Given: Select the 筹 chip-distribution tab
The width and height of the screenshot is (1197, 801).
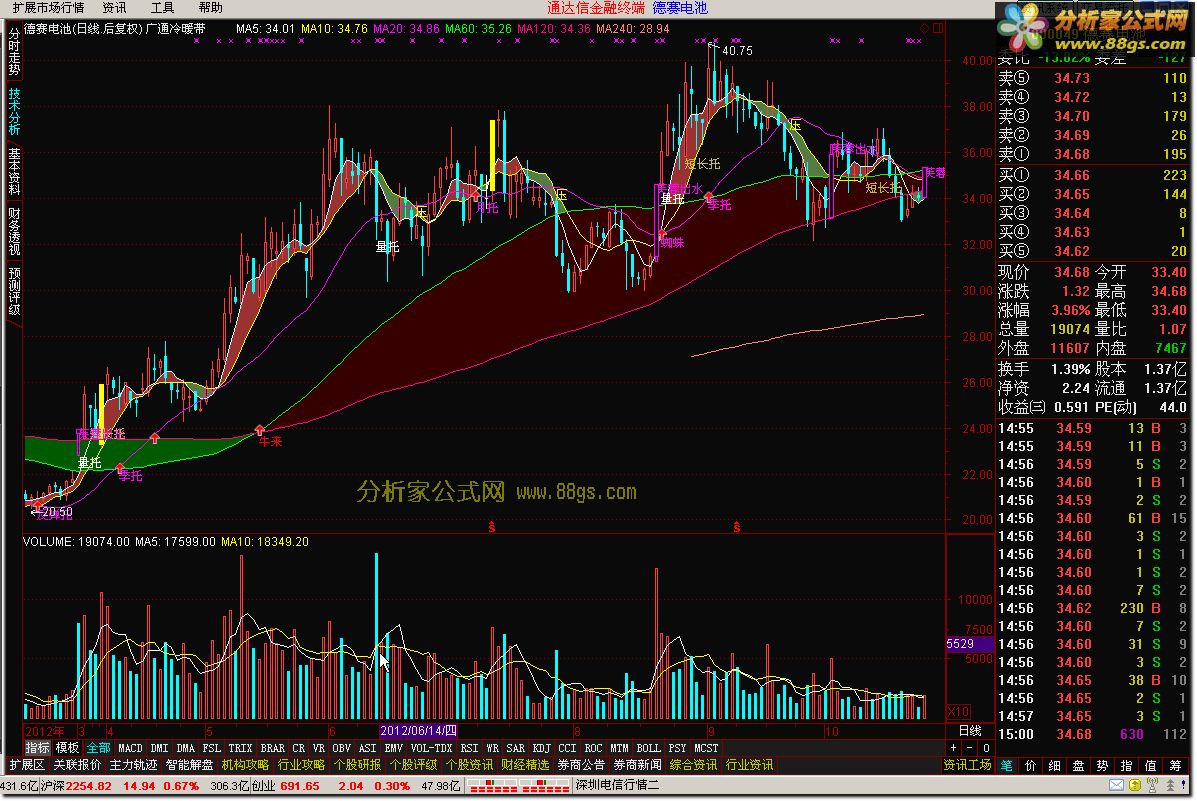Looking at the screenshot, I should [1175, 765].
